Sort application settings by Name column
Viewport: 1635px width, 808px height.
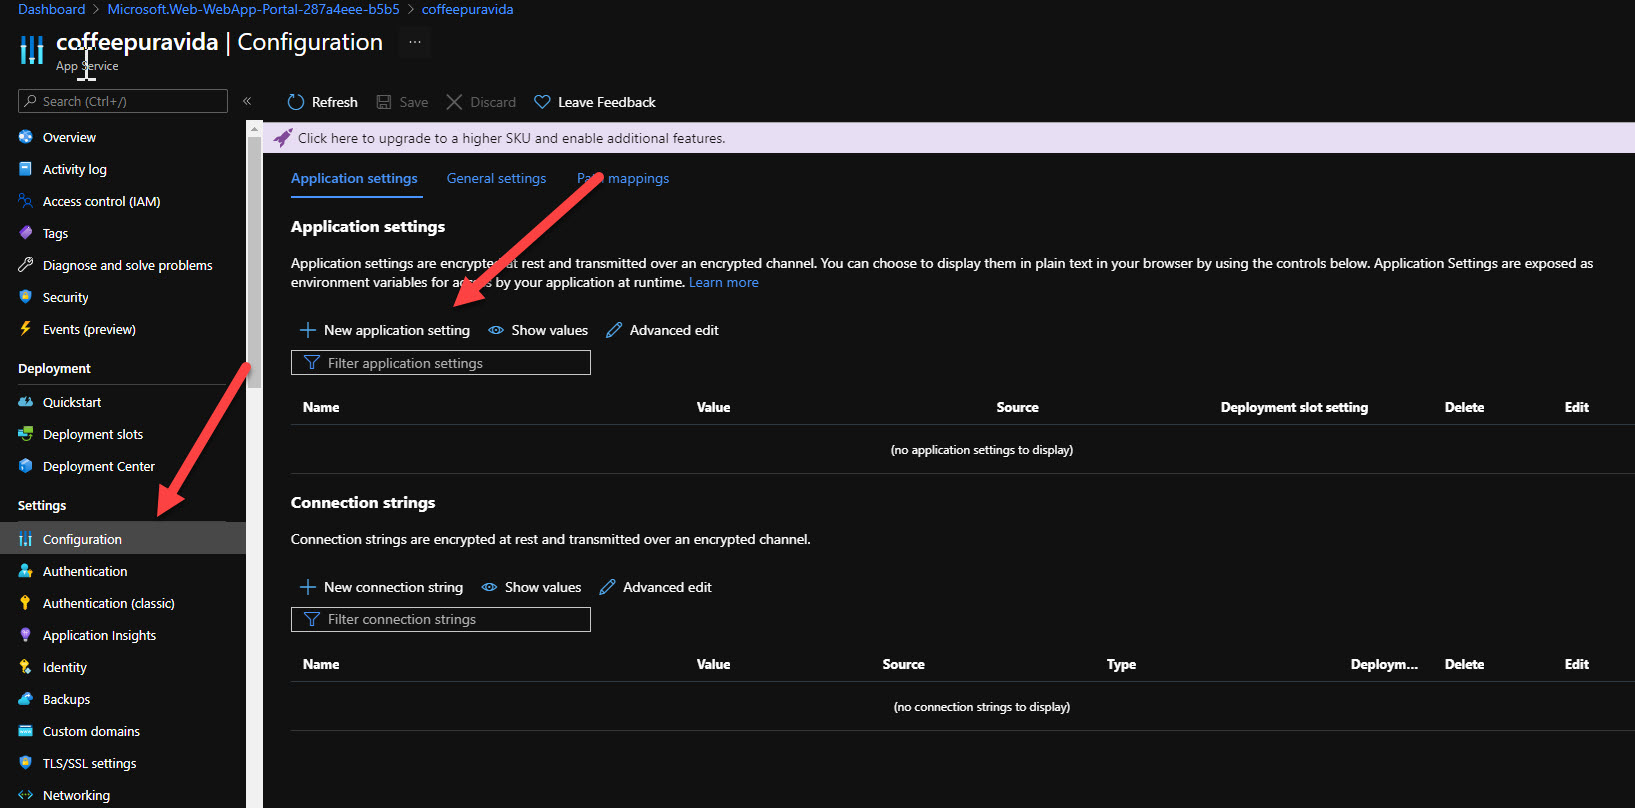point(321,407)
